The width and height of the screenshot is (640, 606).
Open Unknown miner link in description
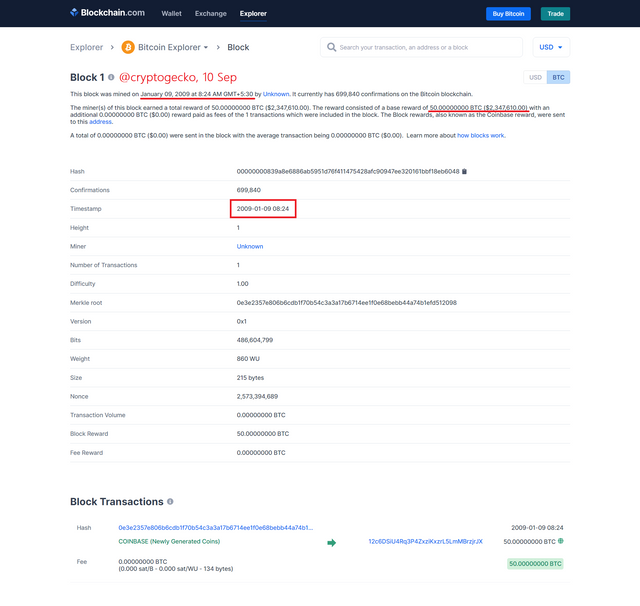276,94
